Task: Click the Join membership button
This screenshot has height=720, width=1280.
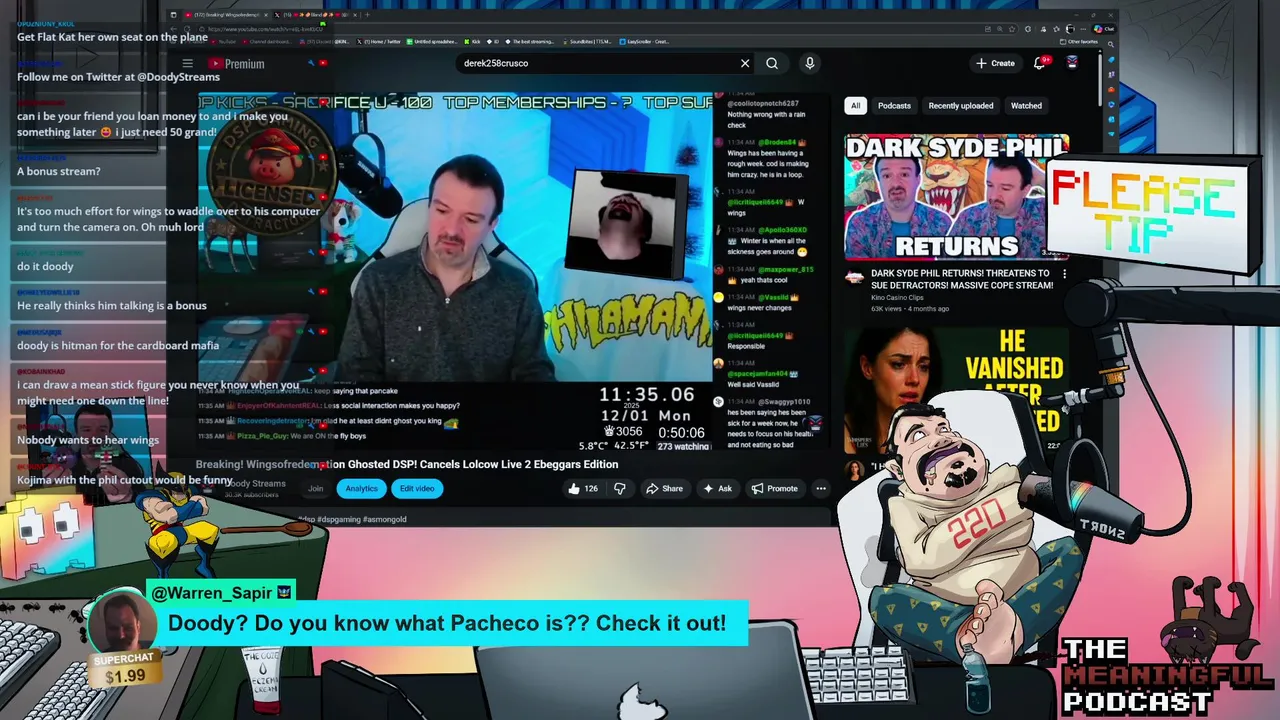Action: (x=316, y=489)
